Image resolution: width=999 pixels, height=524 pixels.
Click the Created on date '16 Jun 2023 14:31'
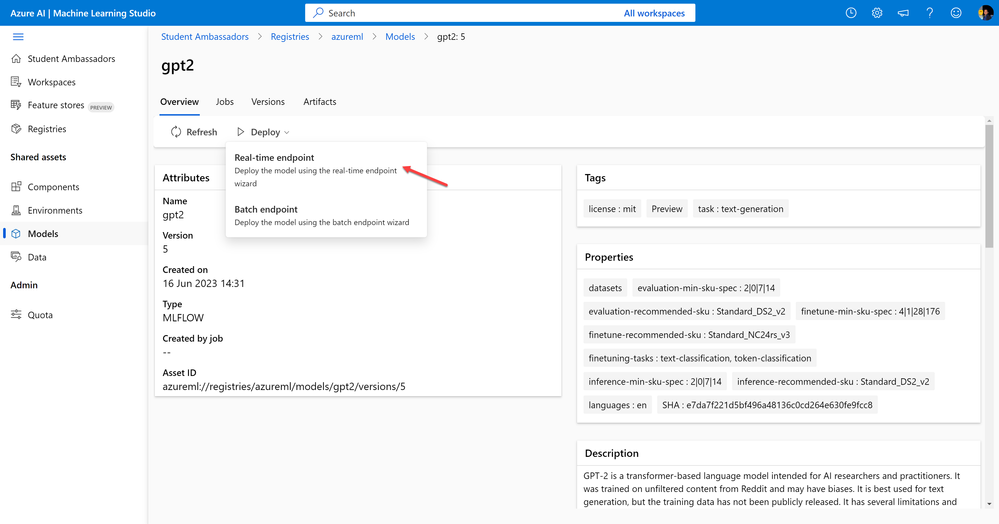203,284
